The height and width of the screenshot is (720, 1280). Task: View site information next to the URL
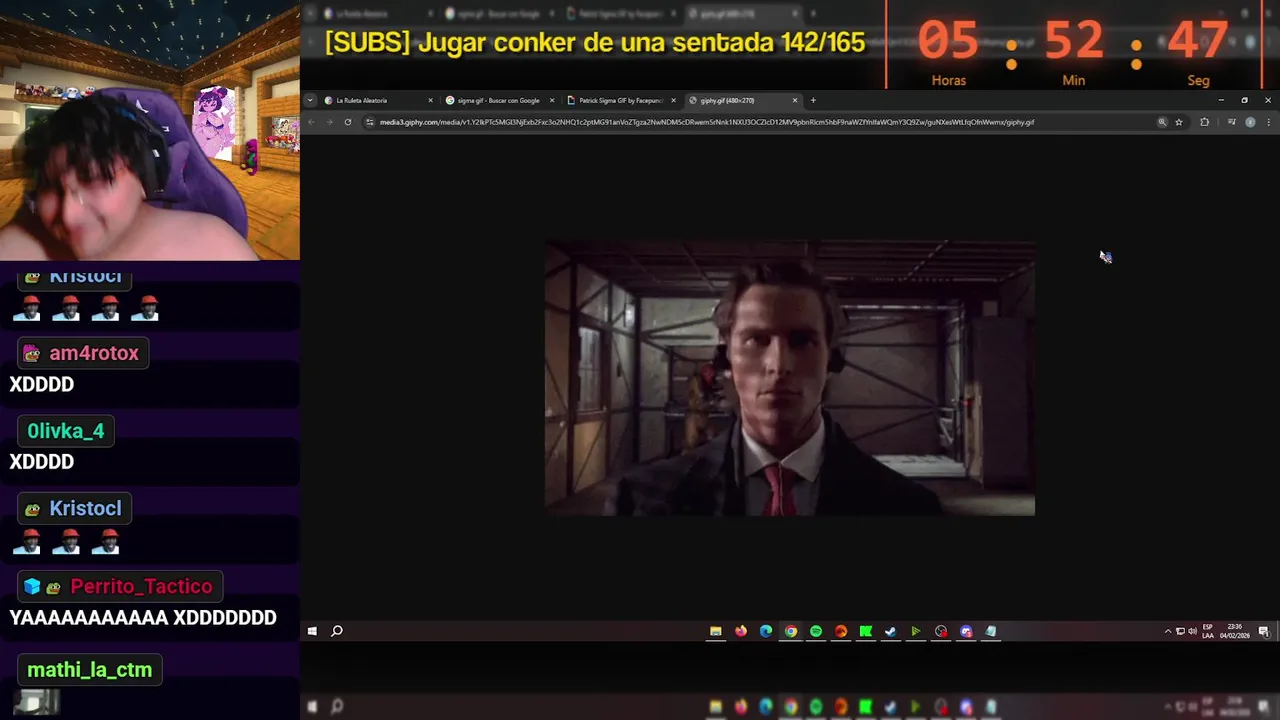coord(370,122)
